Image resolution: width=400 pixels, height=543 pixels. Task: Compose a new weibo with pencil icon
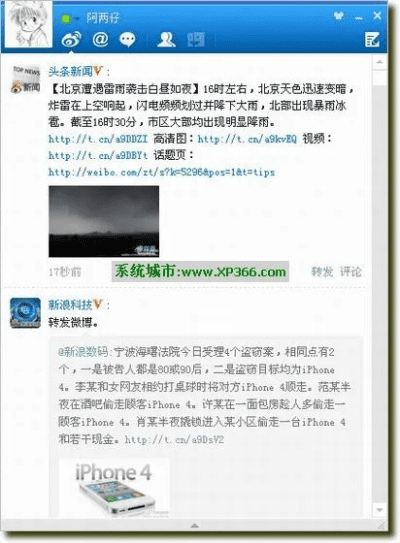coord(372,39)
